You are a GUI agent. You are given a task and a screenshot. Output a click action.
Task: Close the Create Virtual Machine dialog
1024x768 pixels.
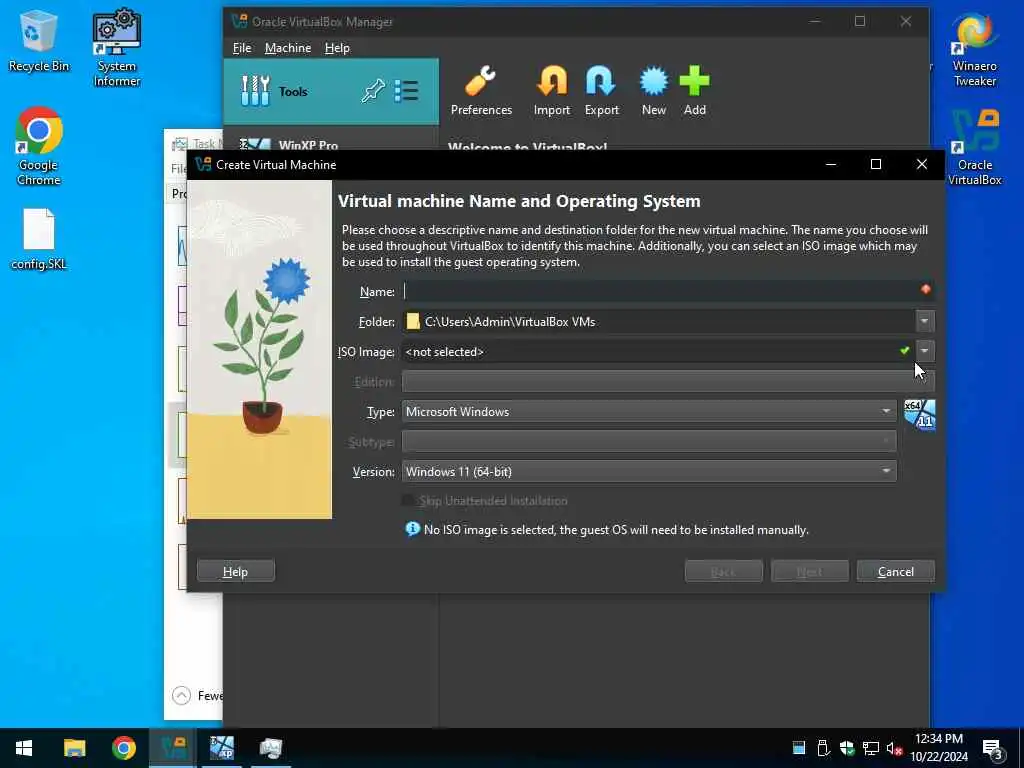[x=921, y=165]
